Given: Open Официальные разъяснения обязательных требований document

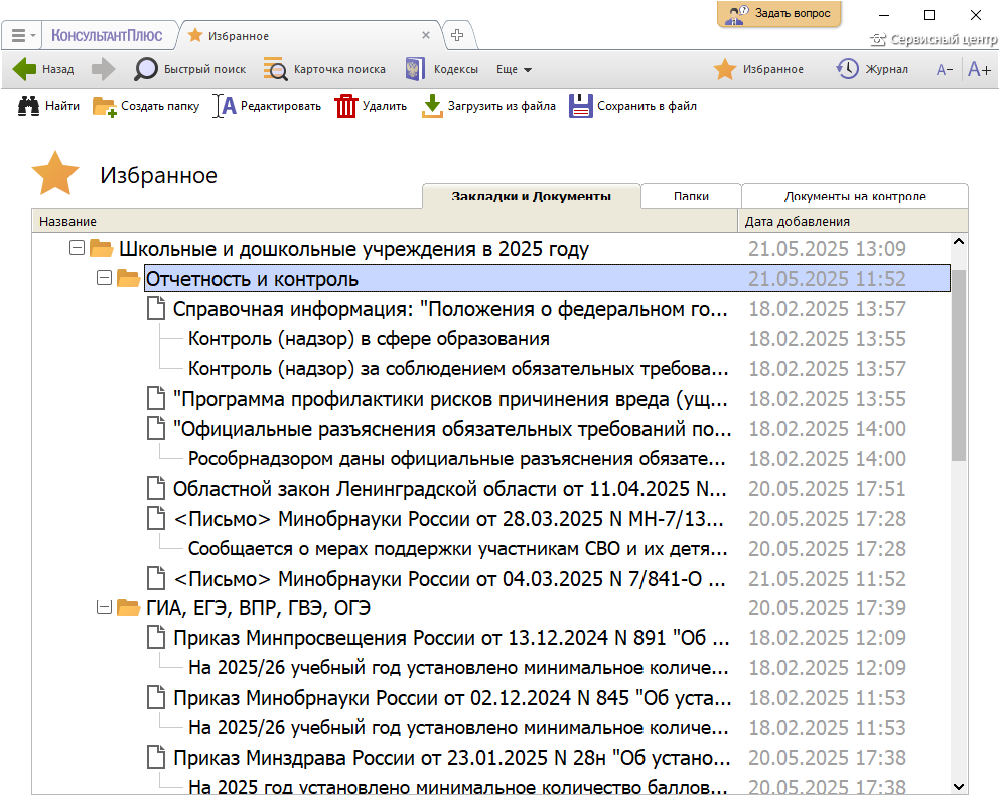Looking at the screenshot, I should 452,429.
